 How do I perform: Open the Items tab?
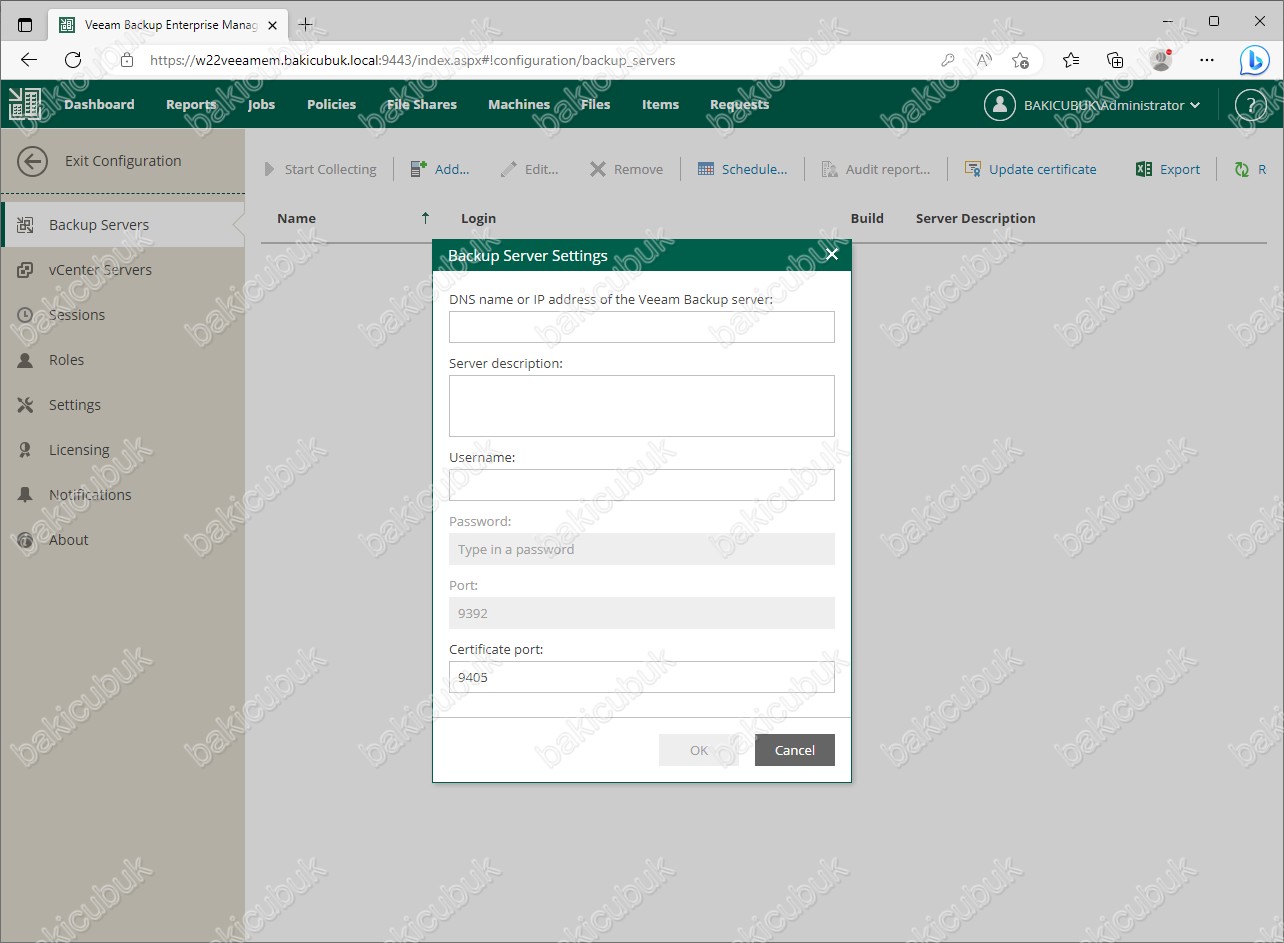point(660,104)
